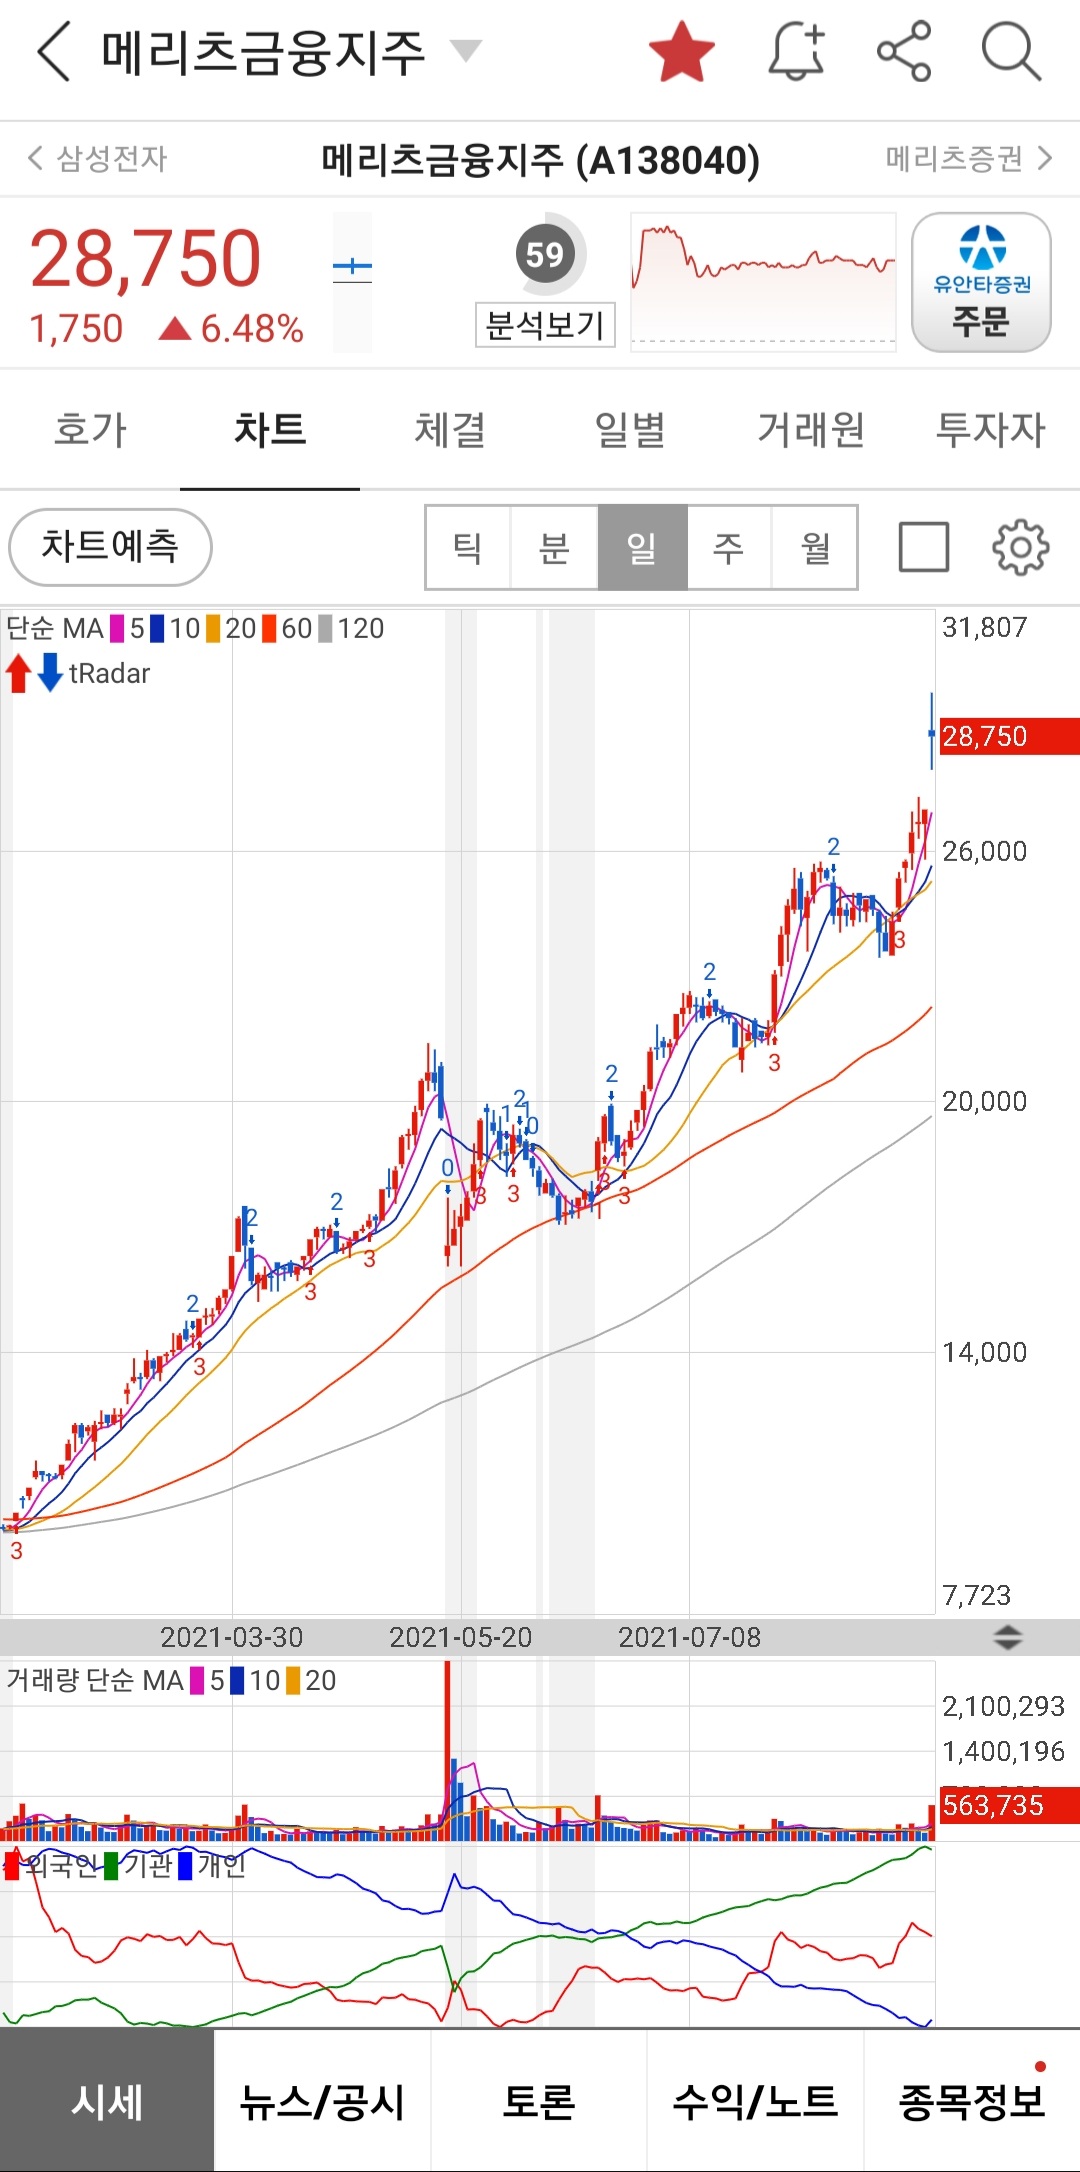Screen dimensions: 1080x2172
Task: Switch to the 호가 tab
Action: (x=90, y=430)
